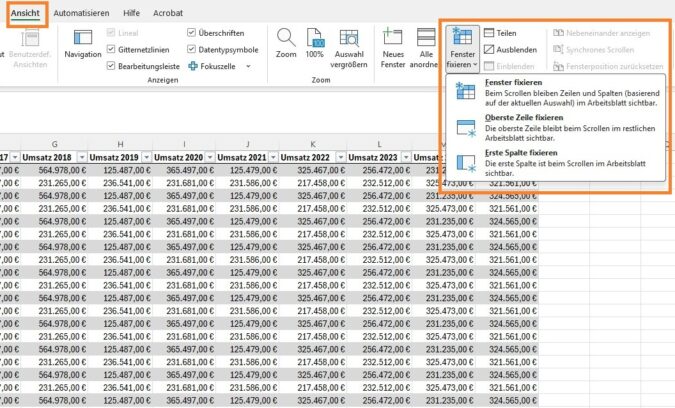Viewport: 675px width, 408px height.
Task: Select column header H
Action: 120,144
